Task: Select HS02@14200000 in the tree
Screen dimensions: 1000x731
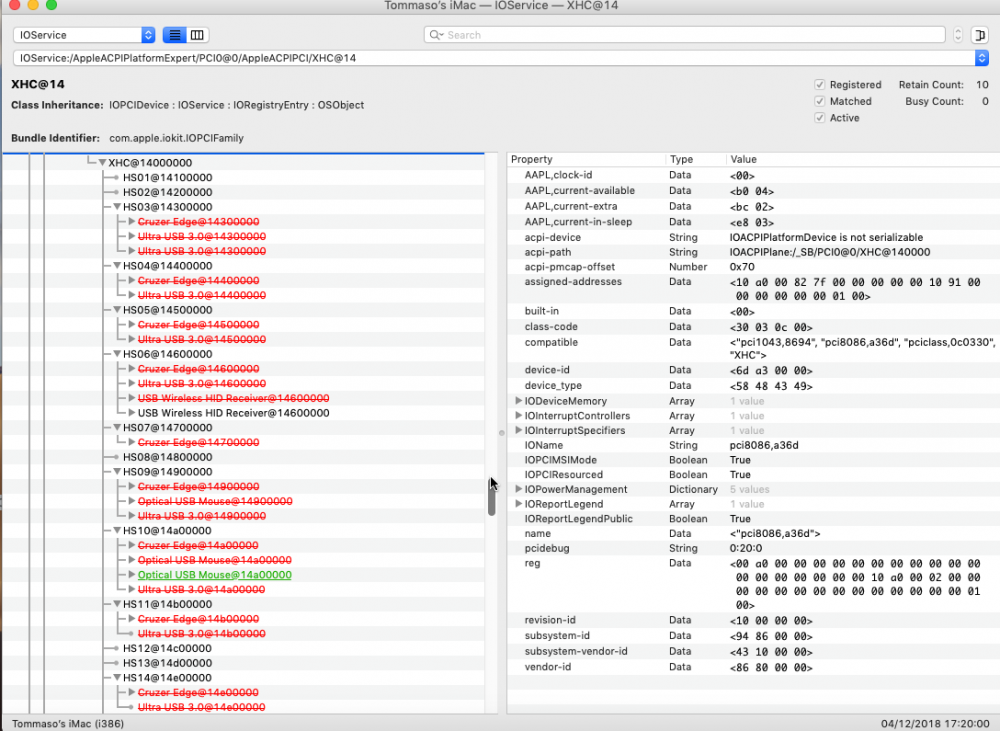Action: (x=167, y=192)
